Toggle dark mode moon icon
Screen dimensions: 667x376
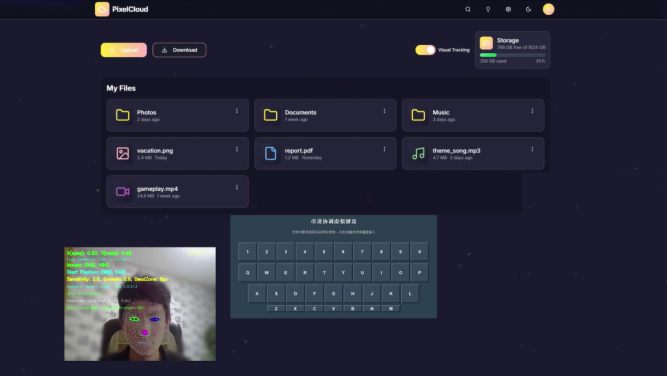pos(528,9)
